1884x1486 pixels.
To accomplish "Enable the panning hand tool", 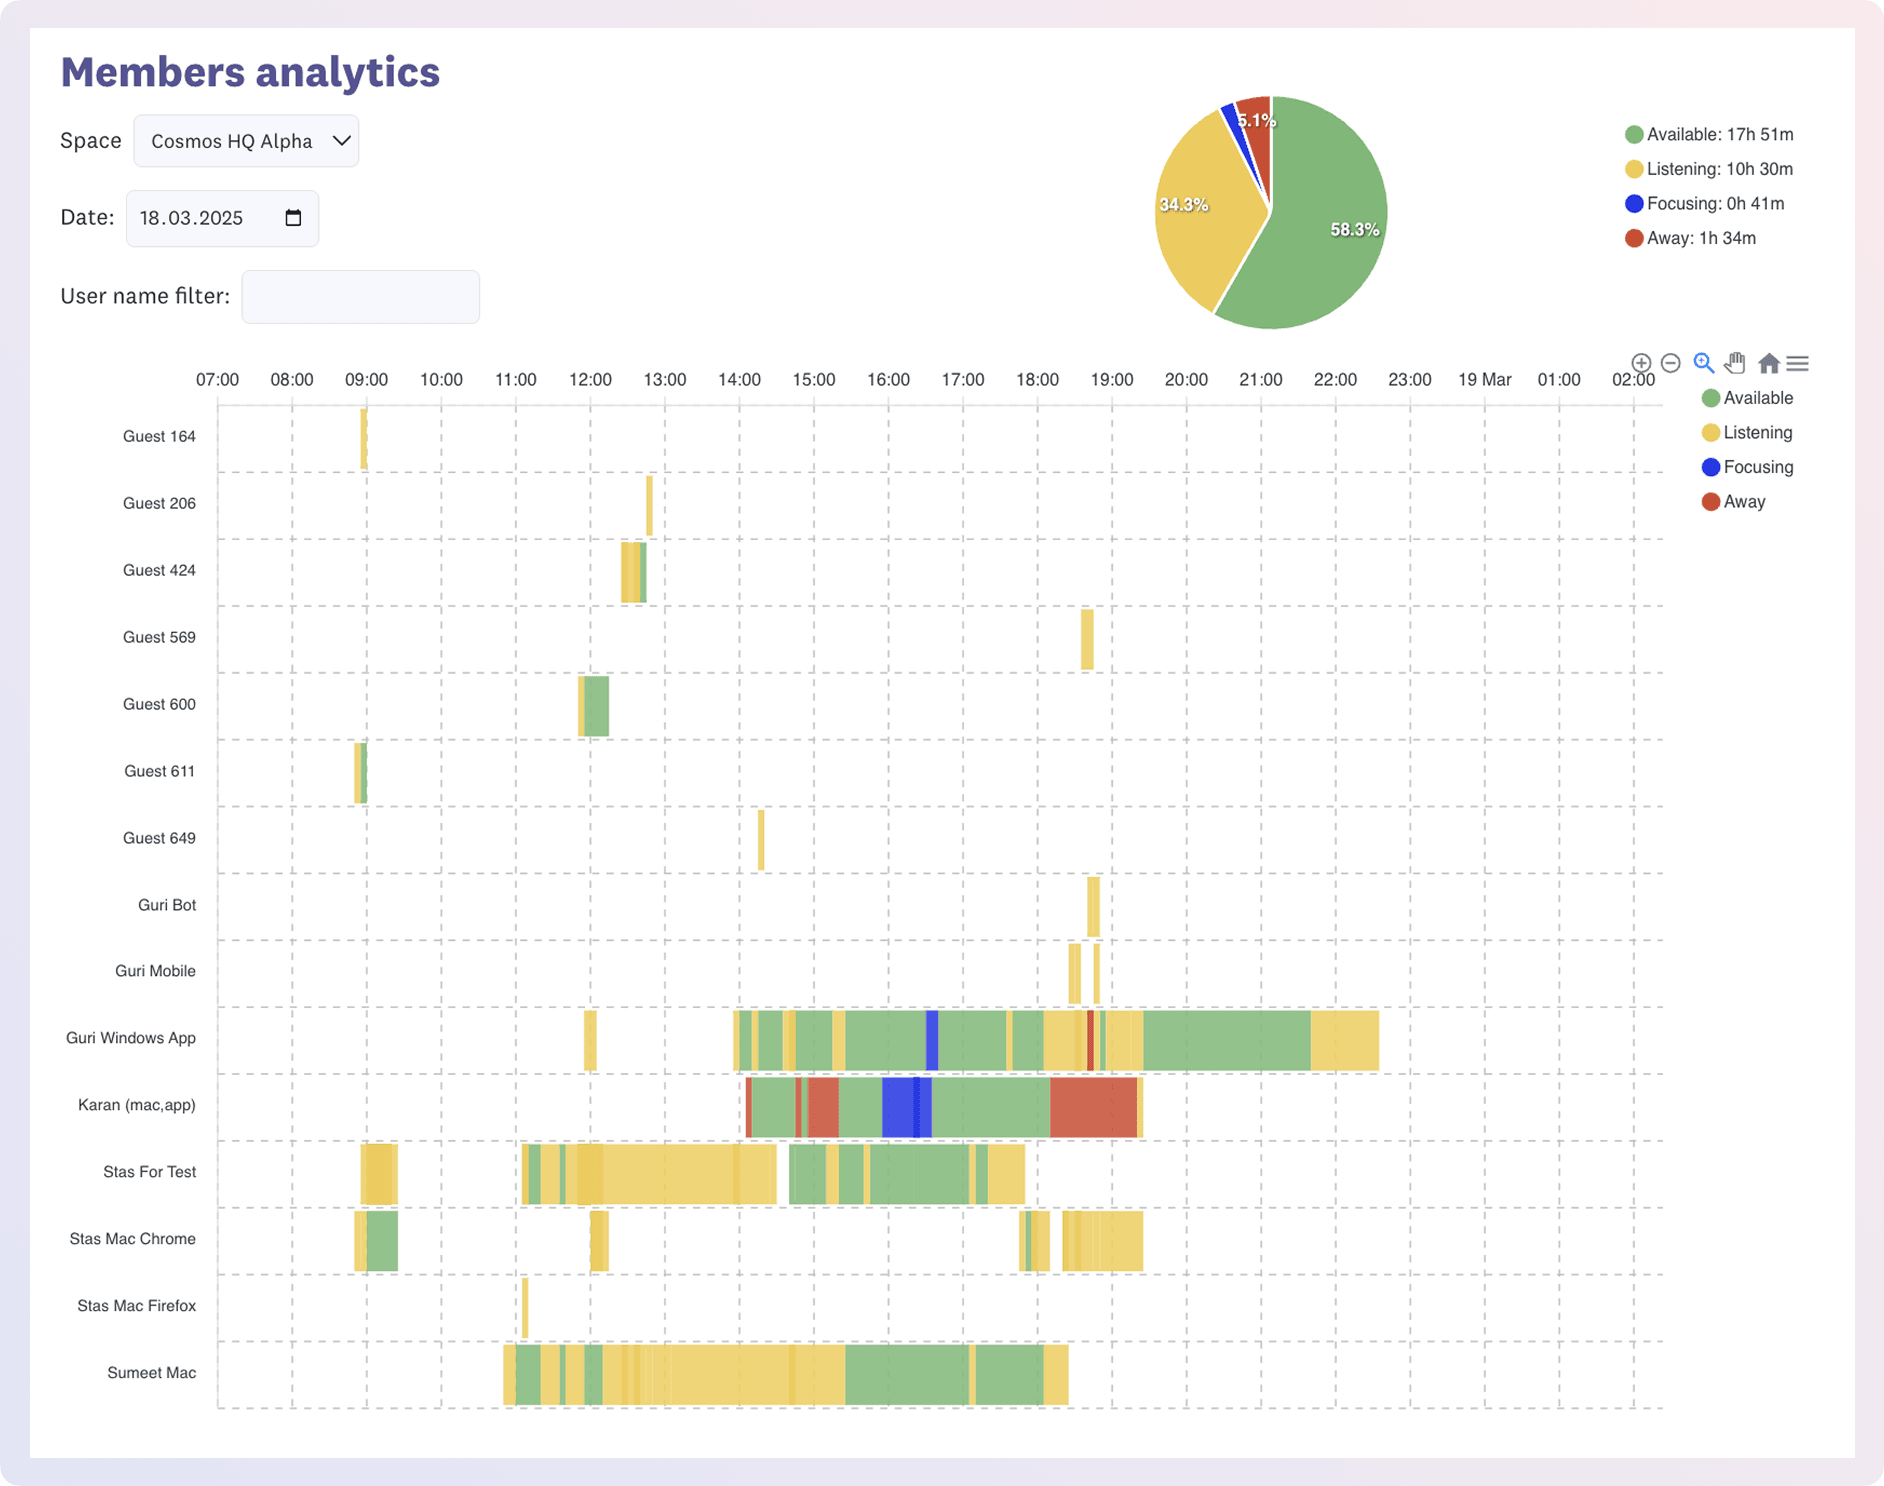I will tap(1735, 363).
